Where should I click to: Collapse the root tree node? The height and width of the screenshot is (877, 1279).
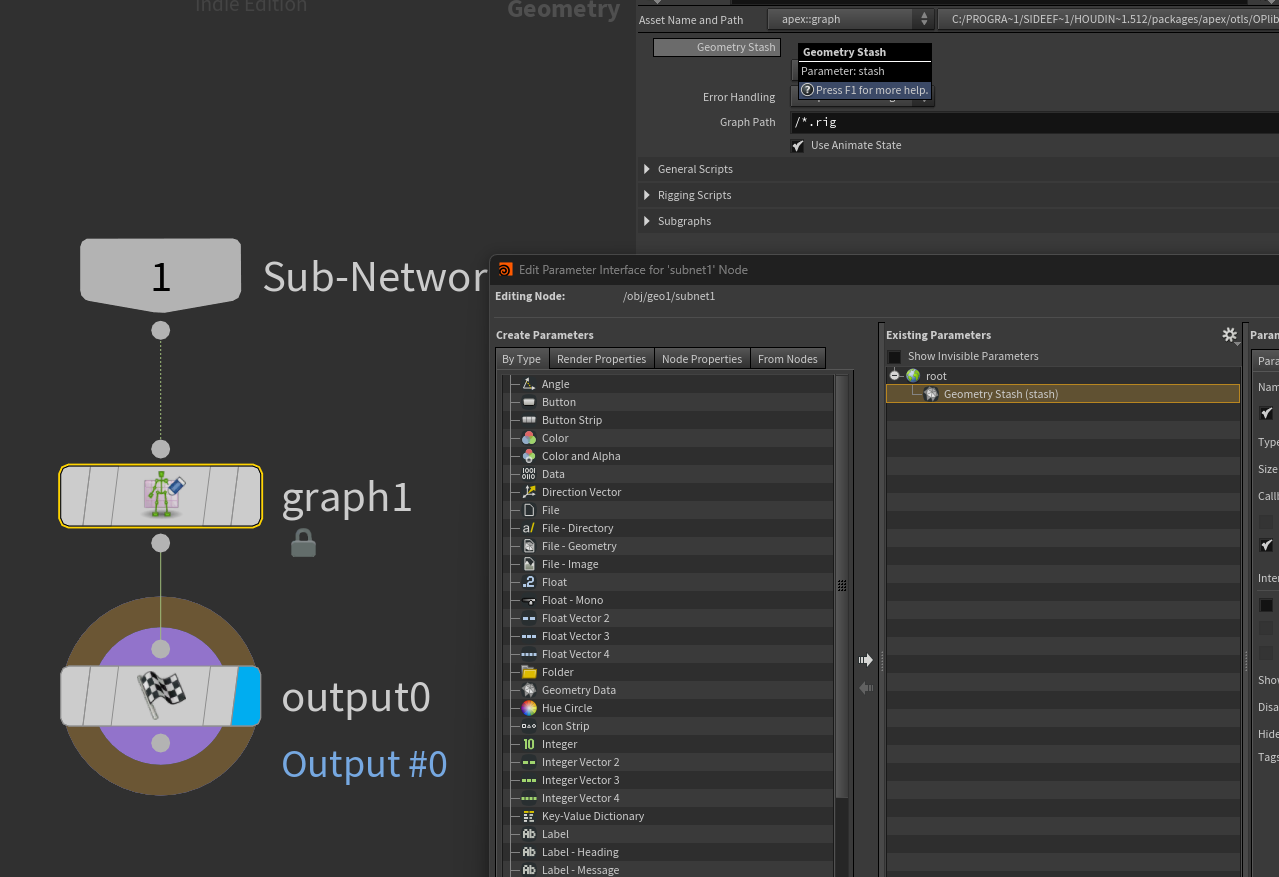[x=895, y=376]
